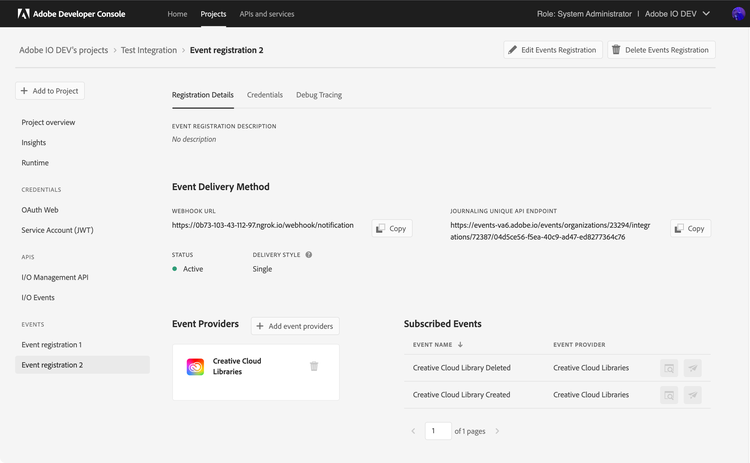Viewport: 750px width, 463px height.
Task: Click the Creative Cloud Libraries app icon
Action: tap(195, 366)
